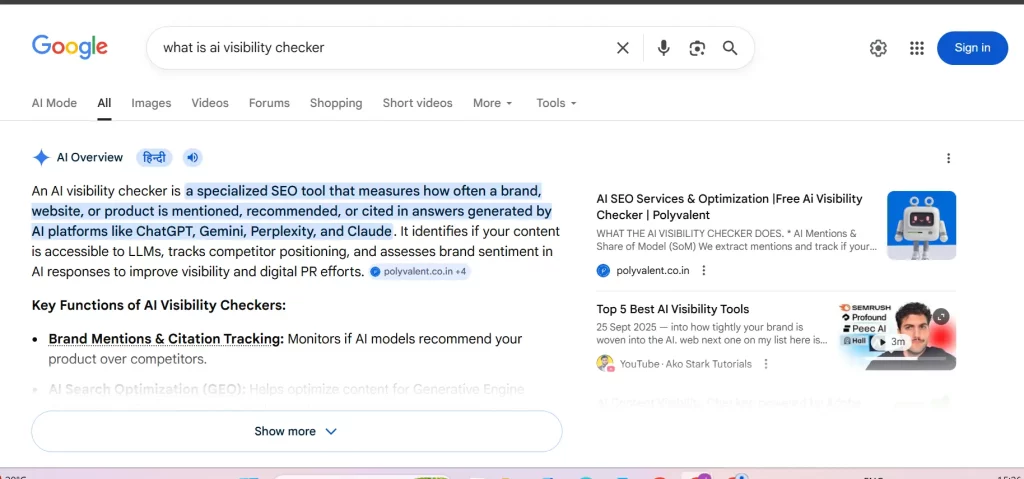Viewport: 1024px width, 479px height.
Task: Click Brand Mentions & Citation Tracking link
Action: click(166, 339)
